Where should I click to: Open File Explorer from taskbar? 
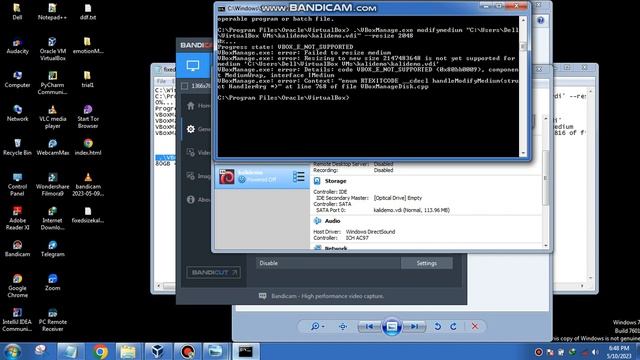[128, 351]
